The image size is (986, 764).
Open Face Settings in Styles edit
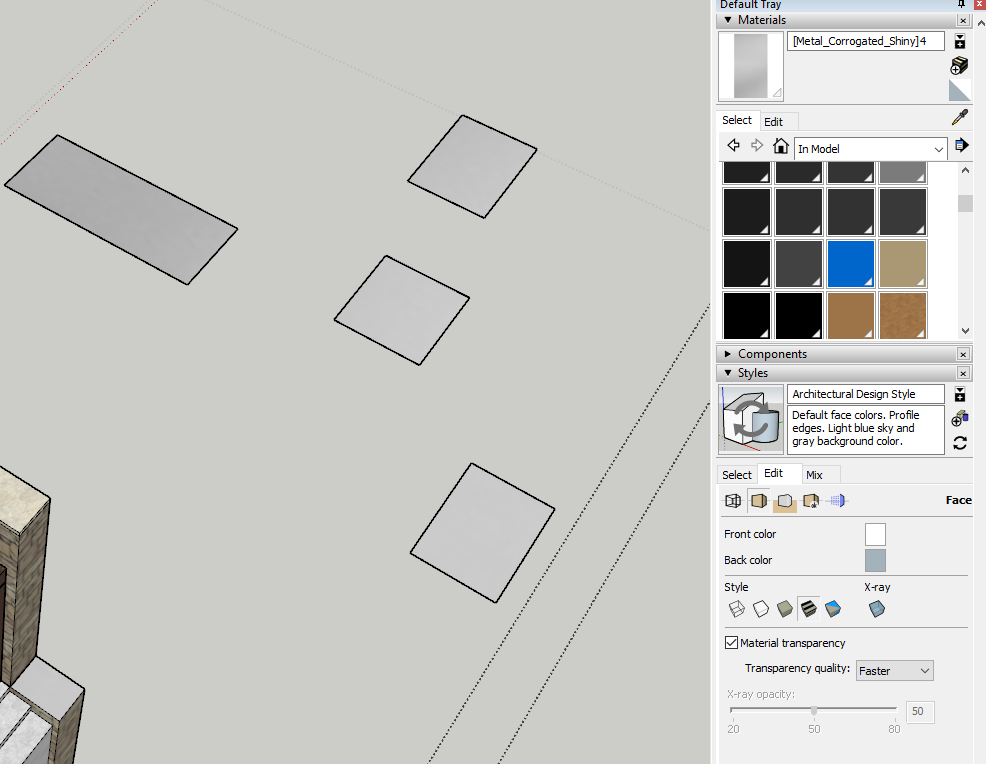pos(759,501)
